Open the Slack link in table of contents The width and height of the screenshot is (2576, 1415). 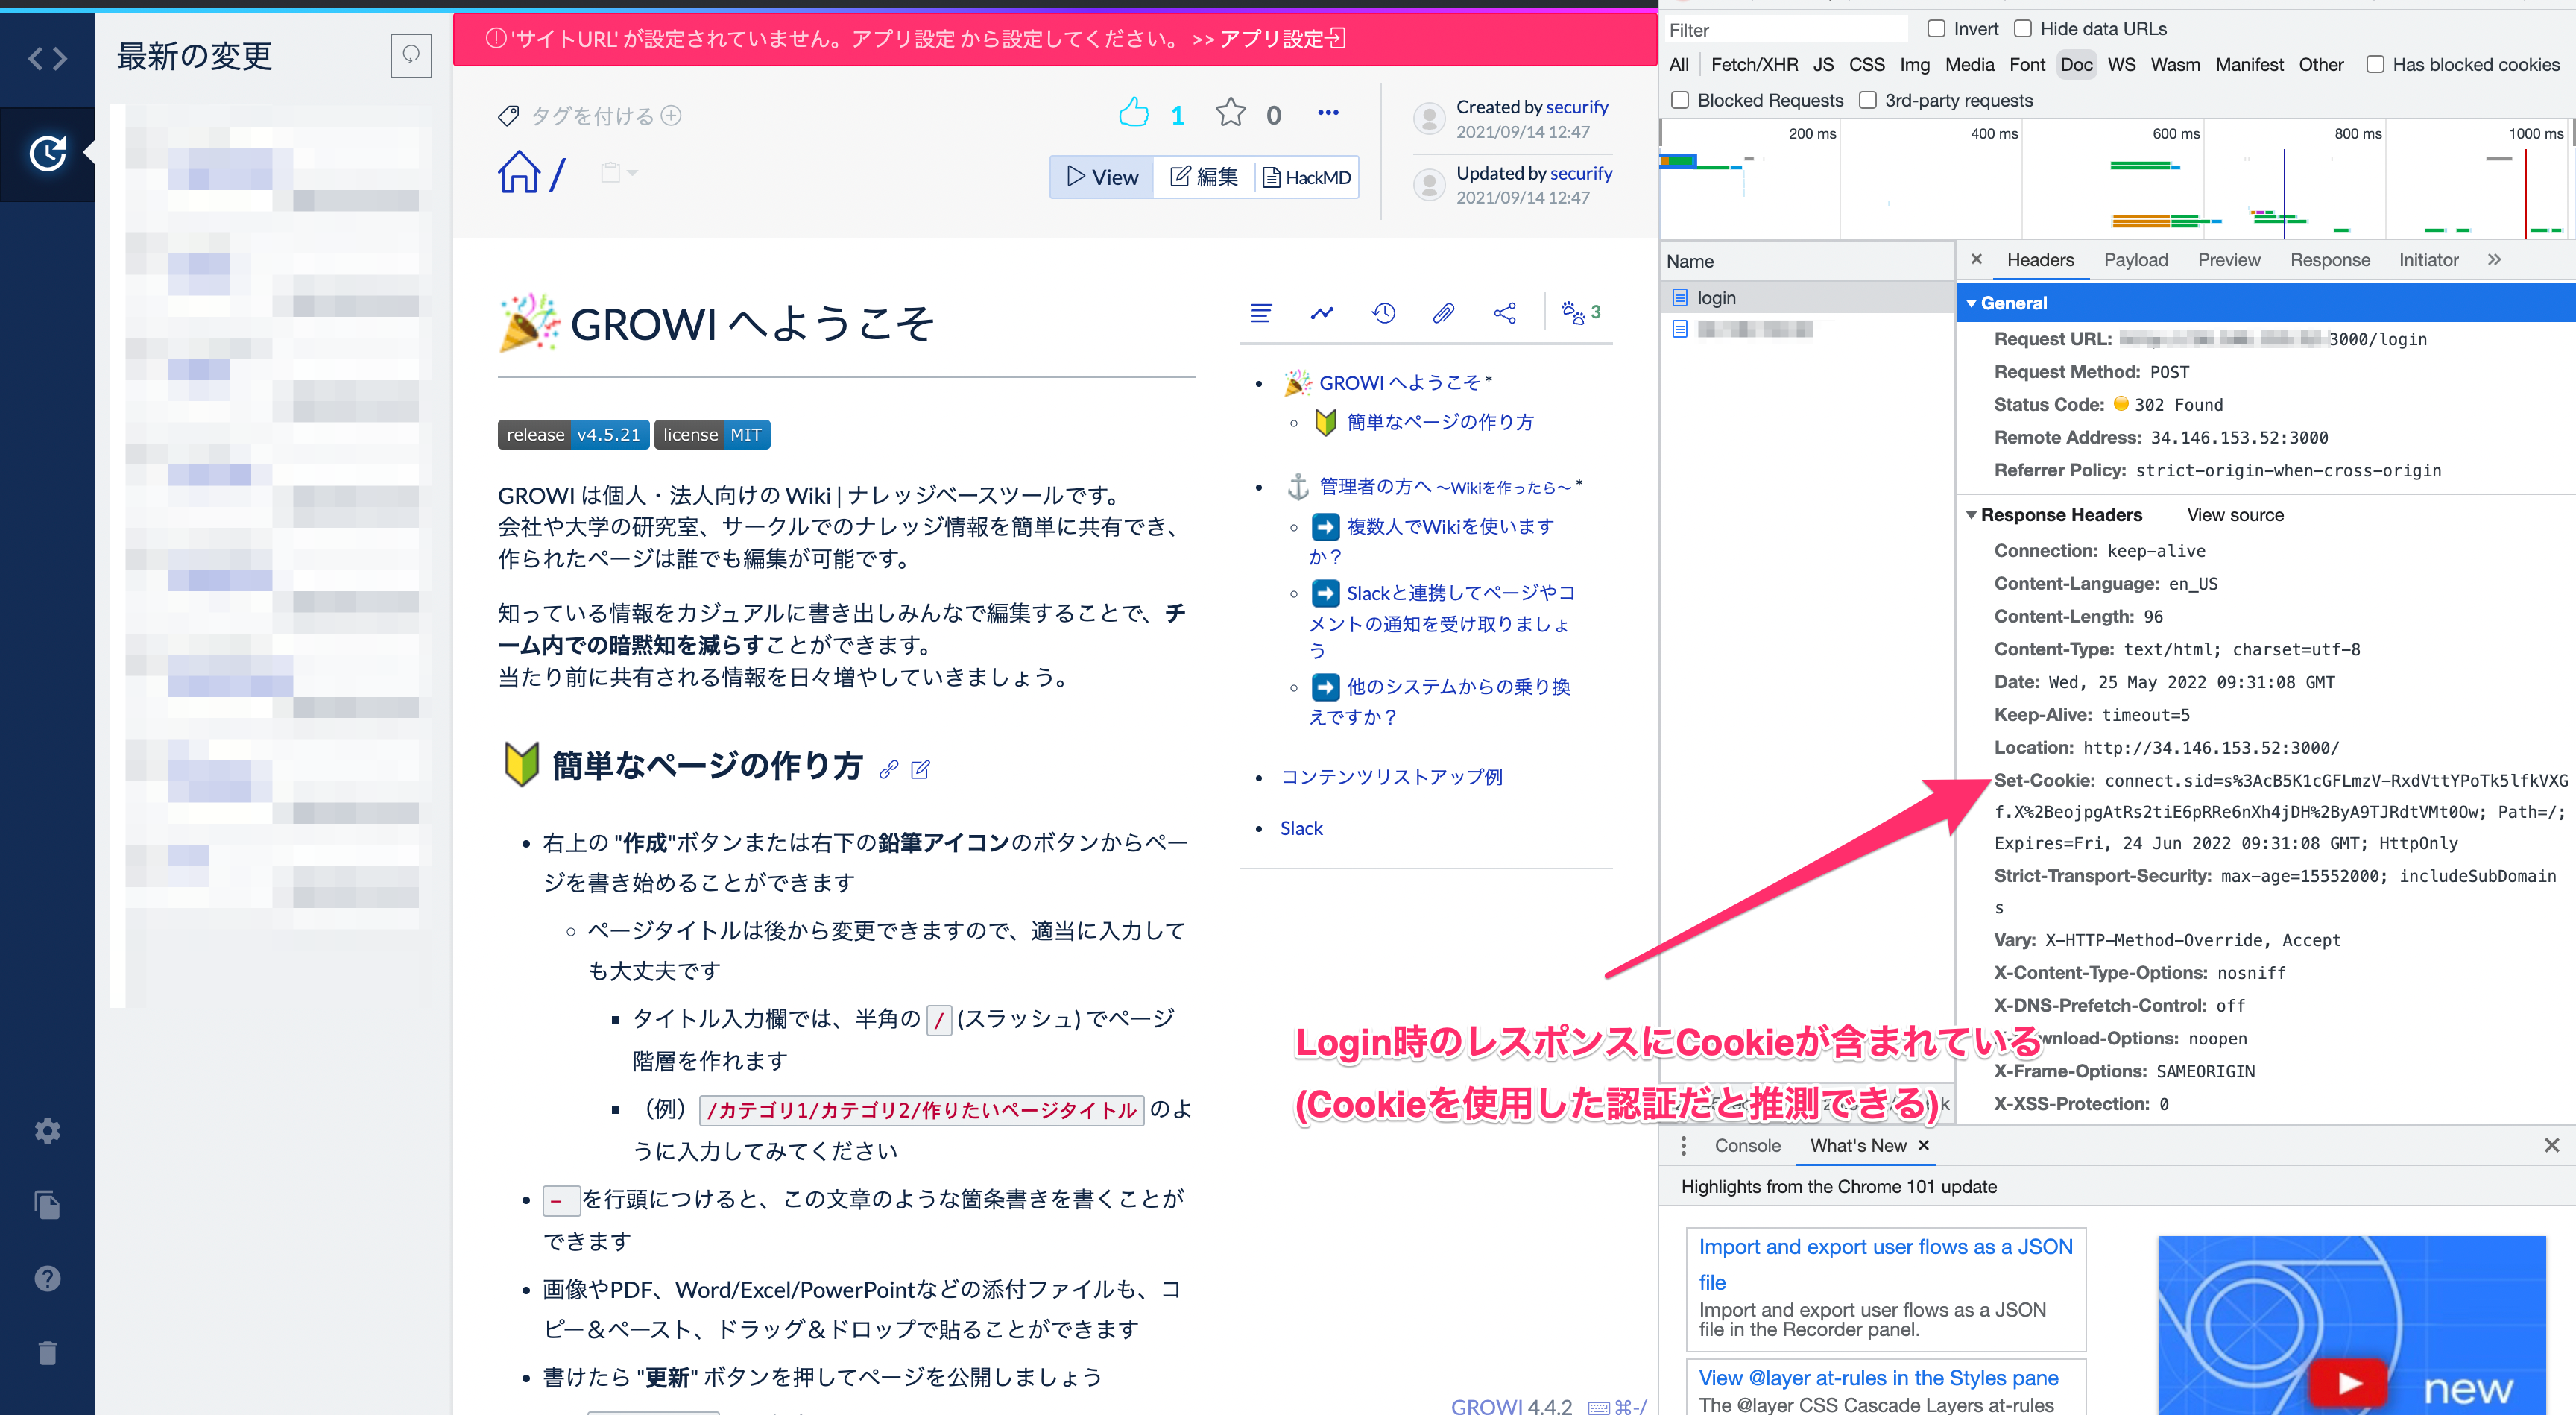[1301, 828]
